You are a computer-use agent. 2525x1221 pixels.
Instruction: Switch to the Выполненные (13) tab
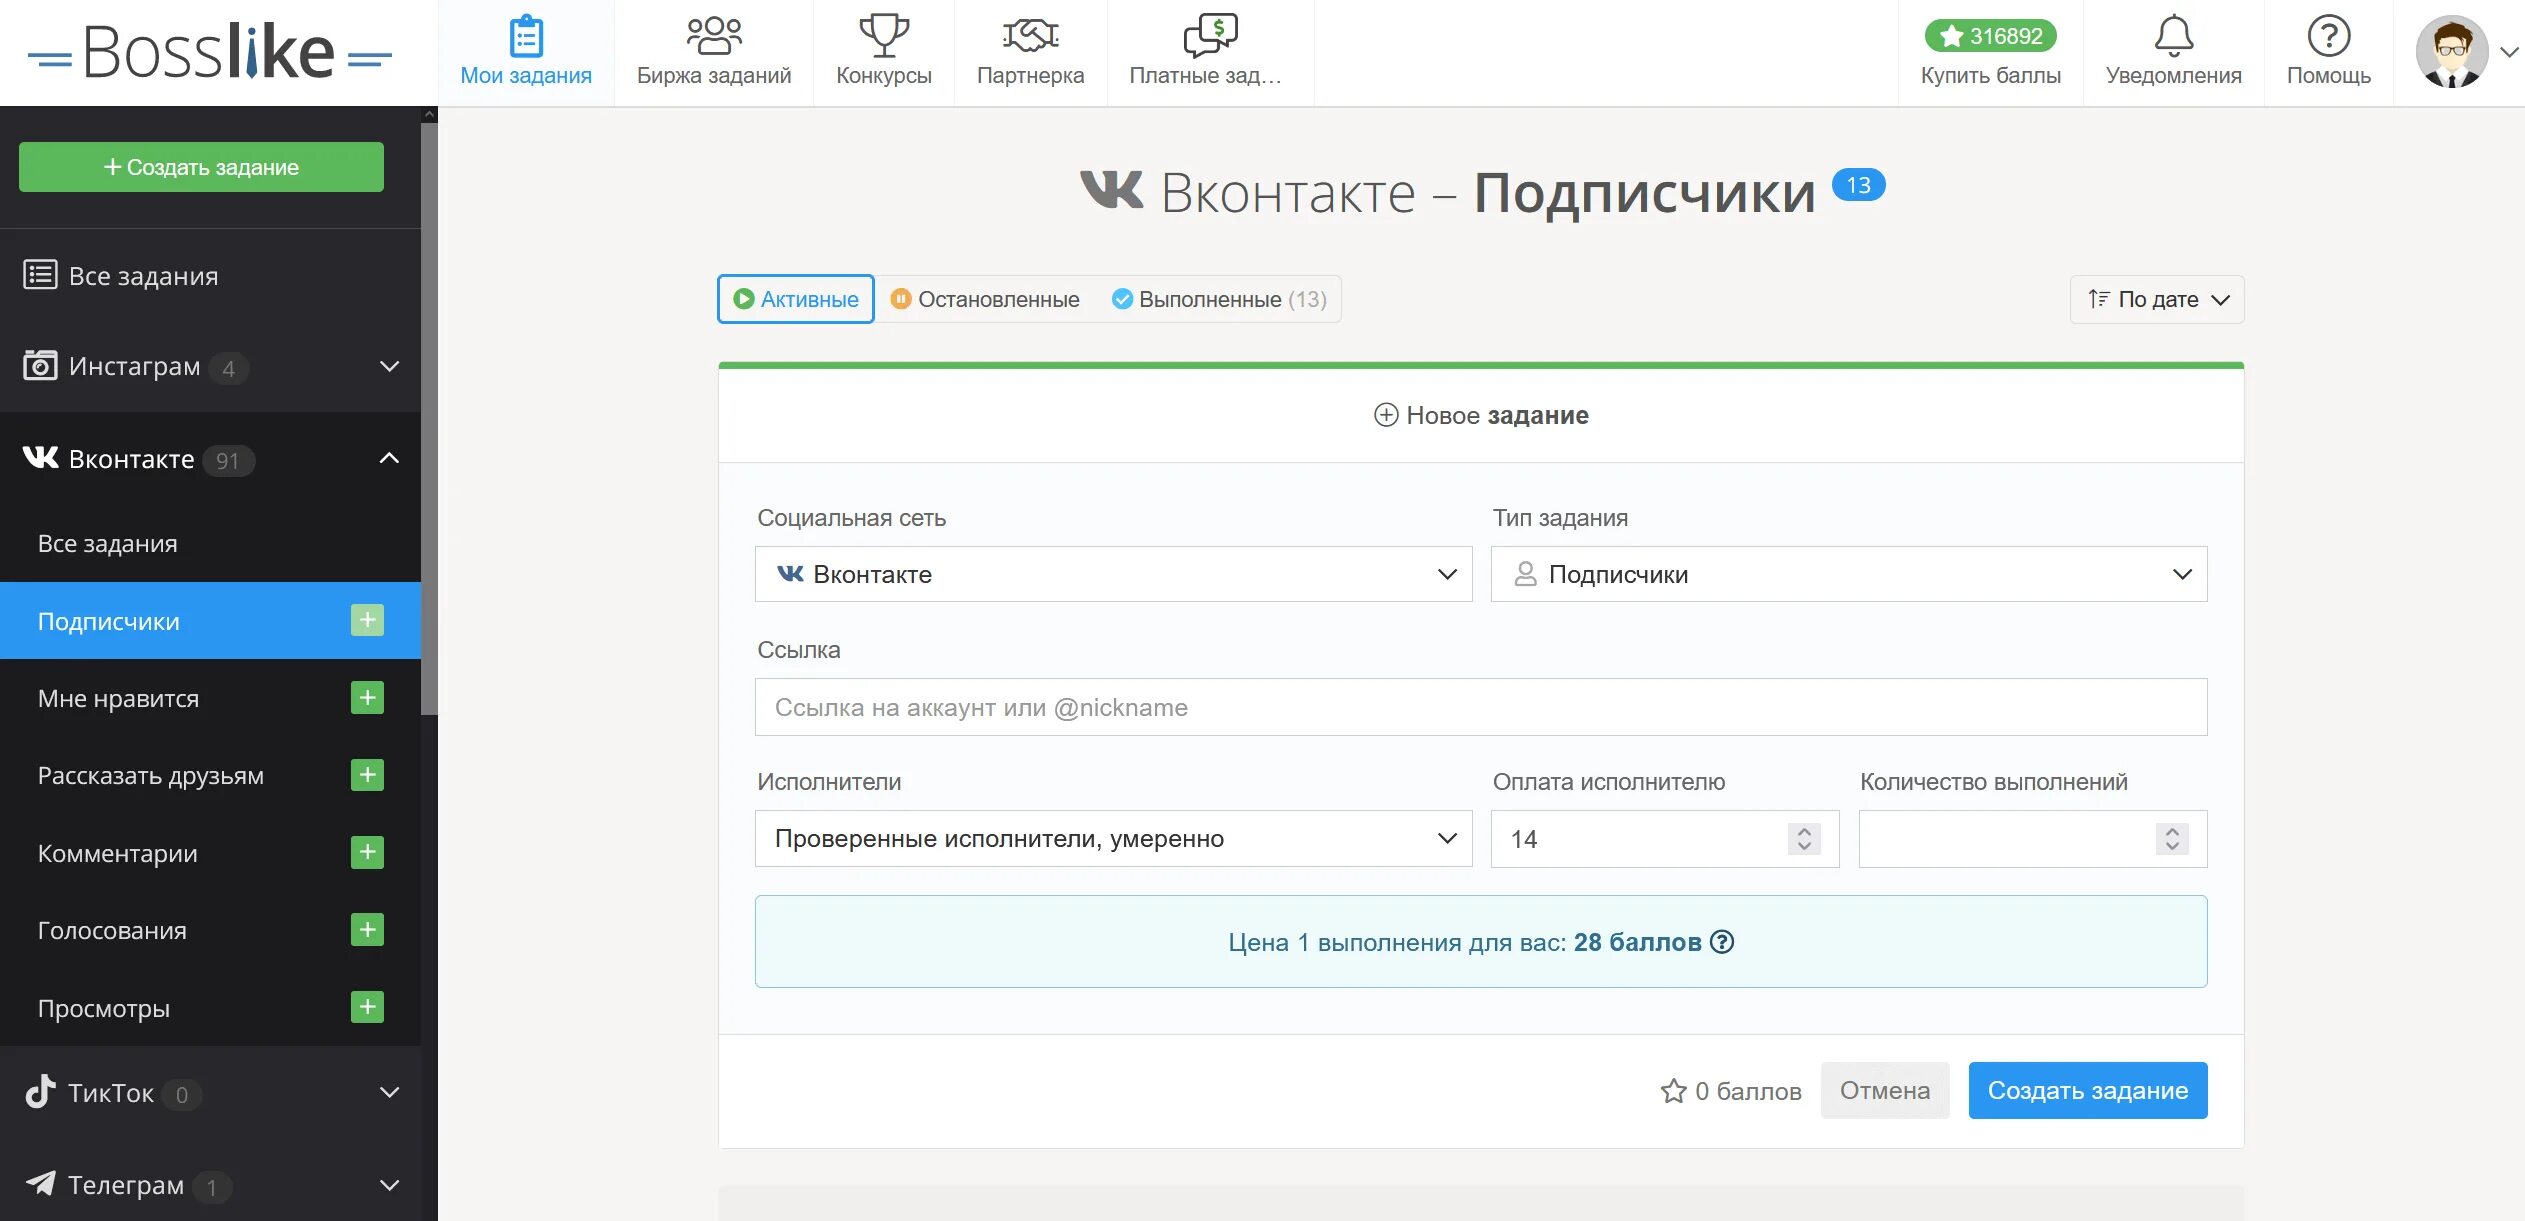tap(1219, 299)
